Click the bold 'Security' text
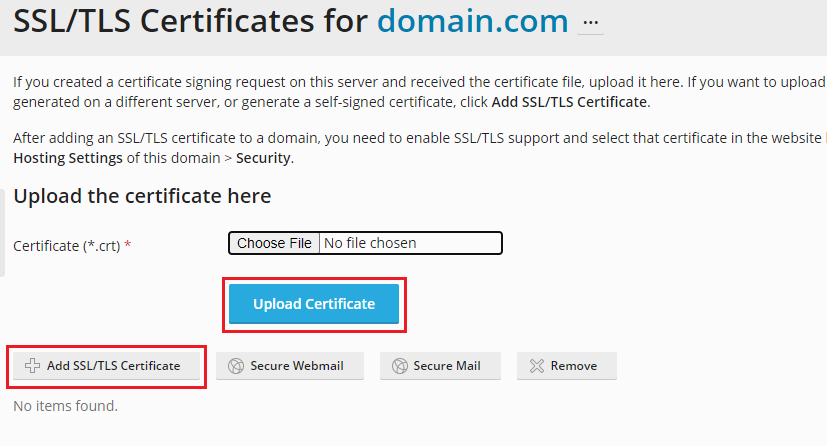 (264, 158)
